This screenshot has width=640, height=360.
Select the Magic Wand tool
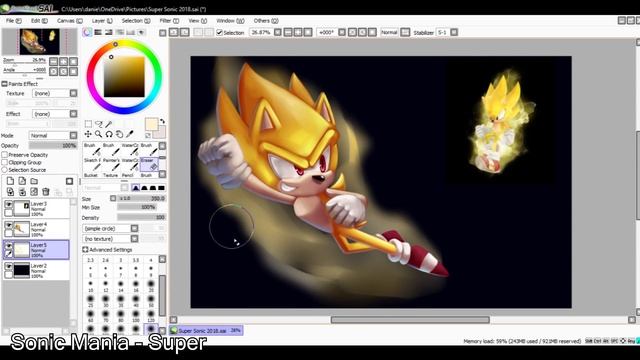(x=109, y=124)
